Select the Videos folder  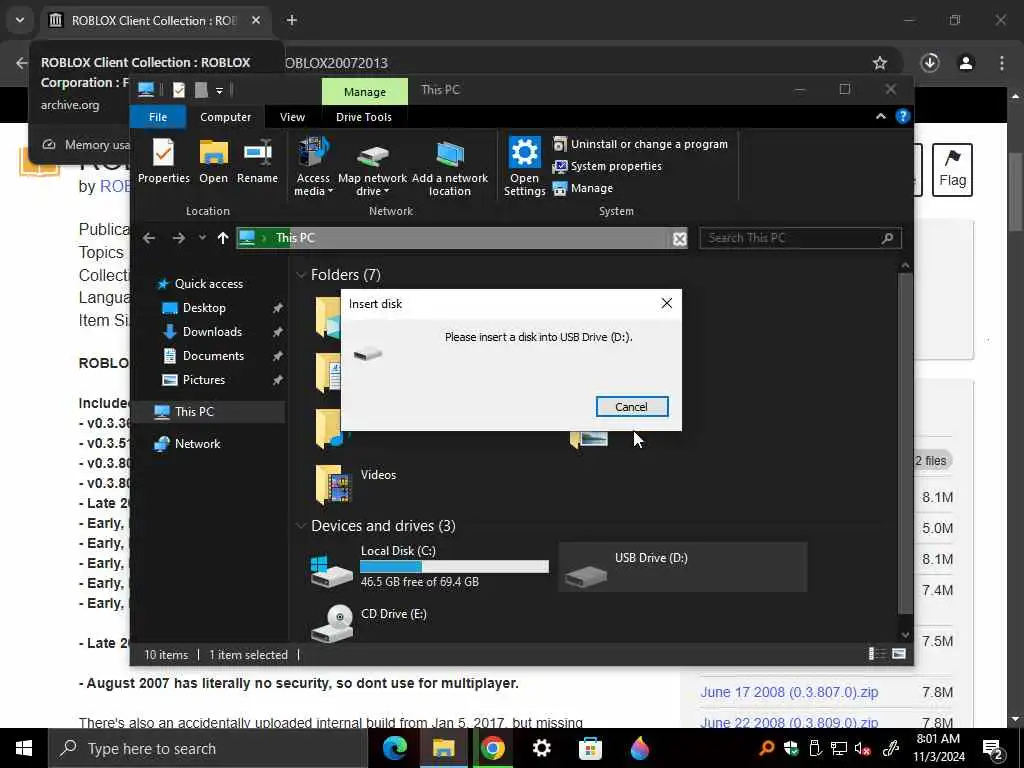click(x=356, y=485)
